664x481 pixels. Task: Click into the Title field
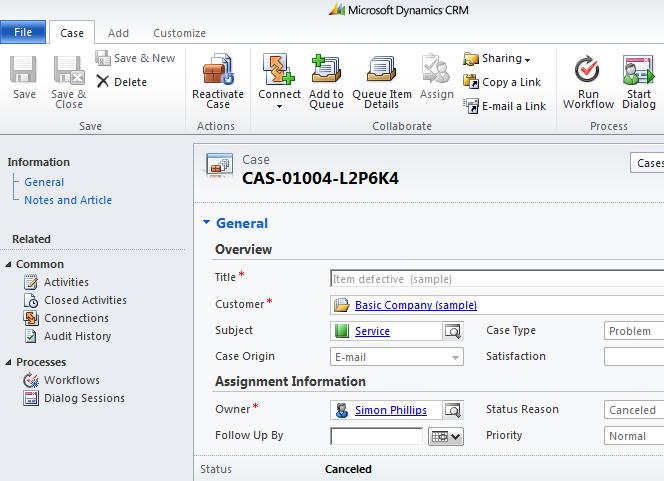coord(497,279)
